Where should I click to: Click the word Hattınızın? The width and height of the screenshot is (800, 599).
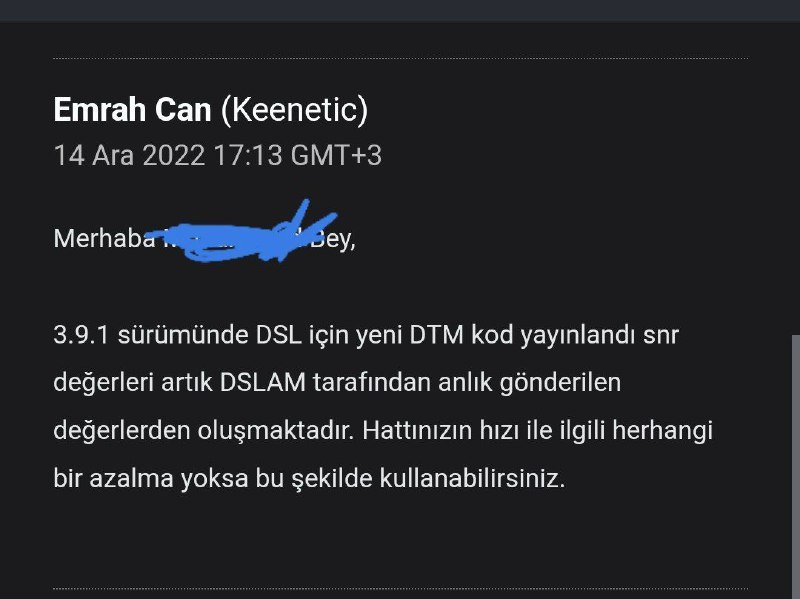tap(417, 430)
